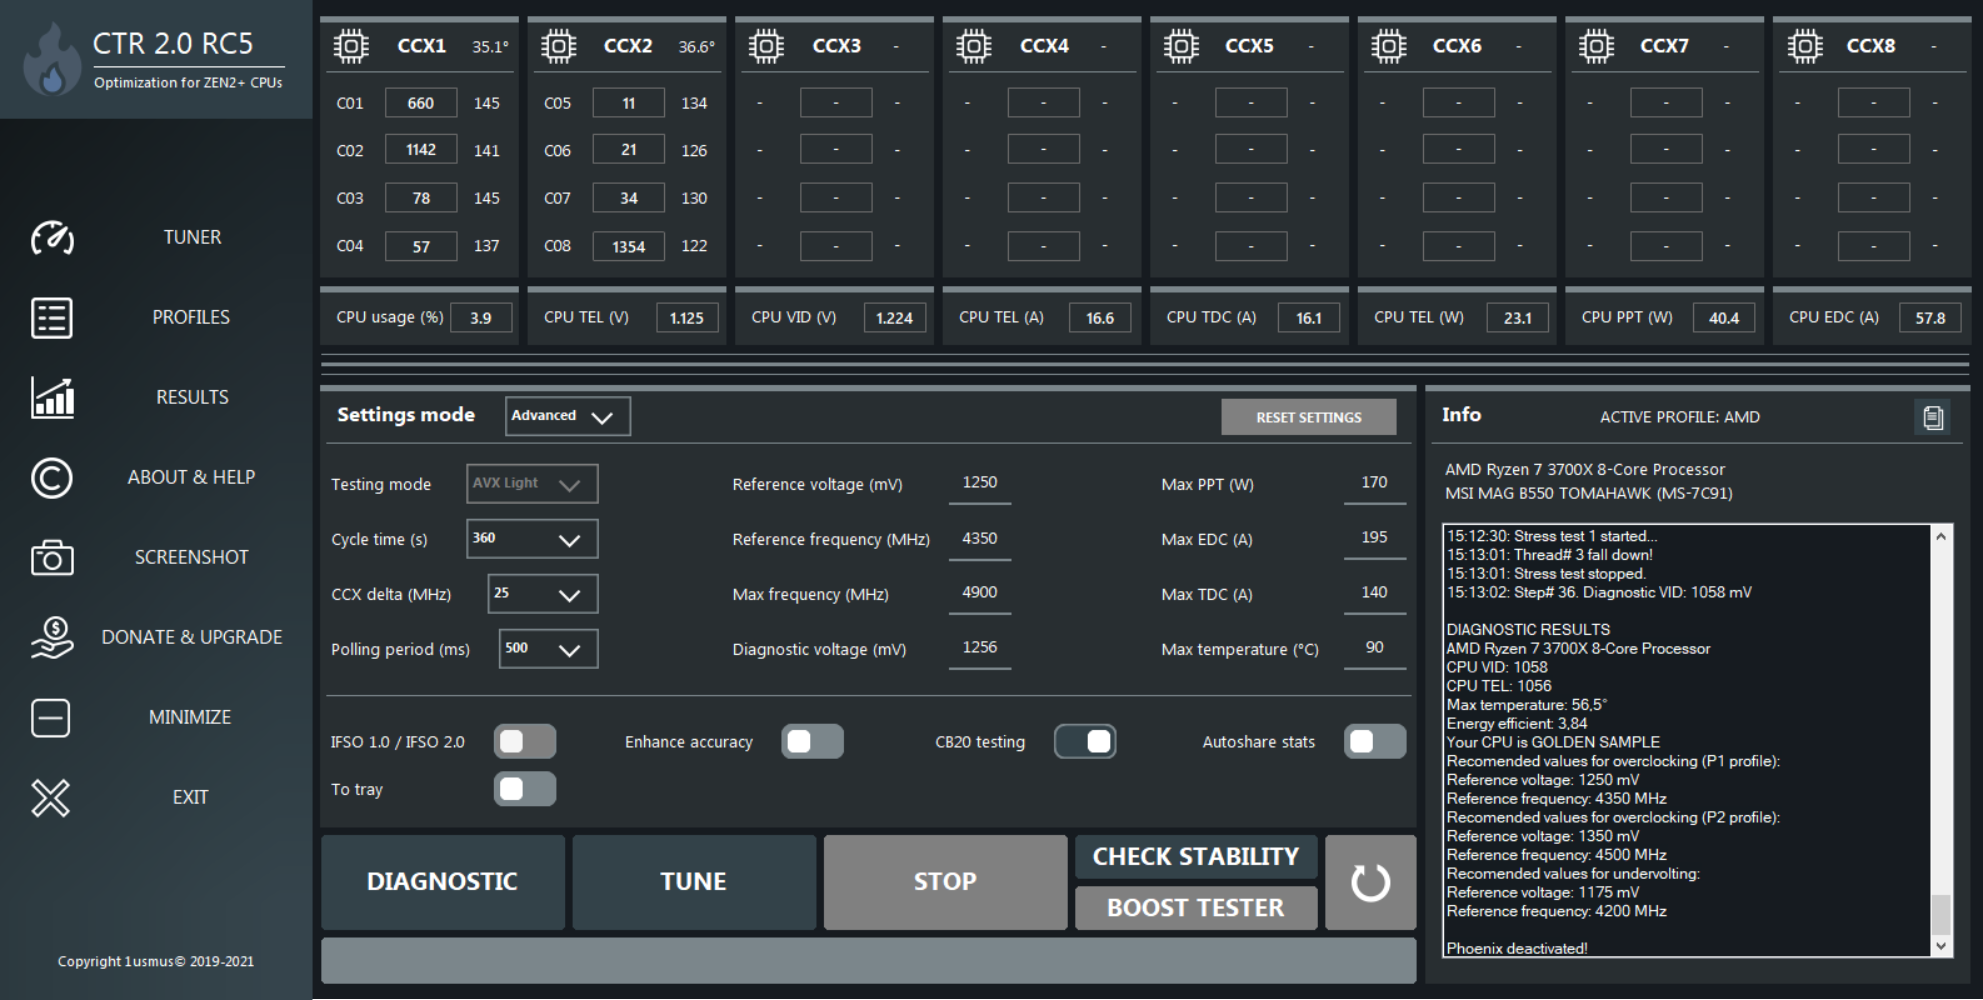Click the CPU usage (%) value 3.9
The width and height of the screenshot is (1983, 1000).
point(481,318)
